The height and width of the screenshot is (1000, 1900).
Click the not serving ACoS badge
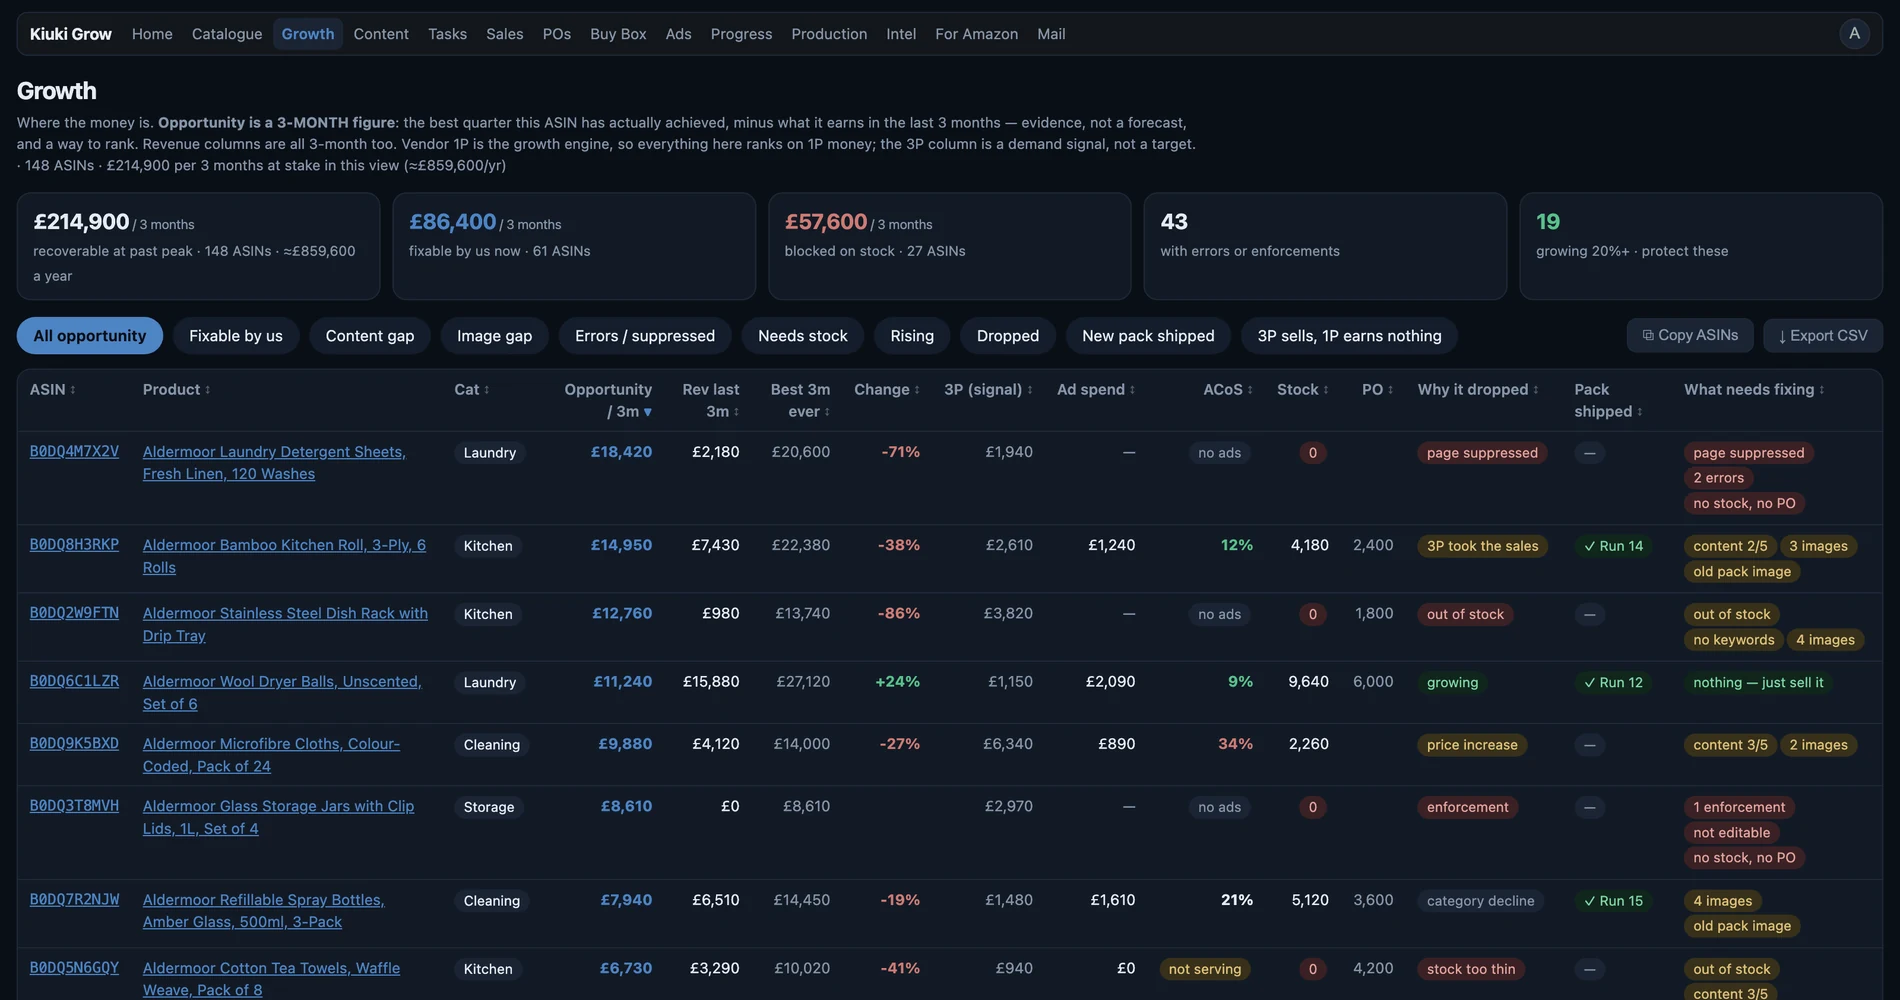pos(1205,969)
